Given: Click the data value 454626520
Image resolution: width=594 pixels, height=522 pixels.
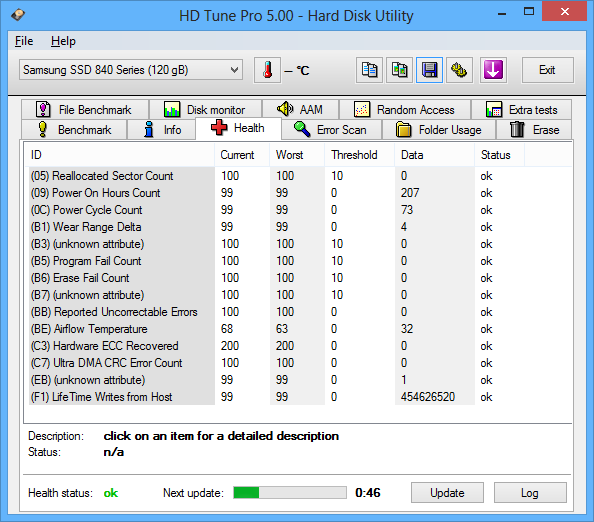Looking at the screenshot, I should 428,397.
